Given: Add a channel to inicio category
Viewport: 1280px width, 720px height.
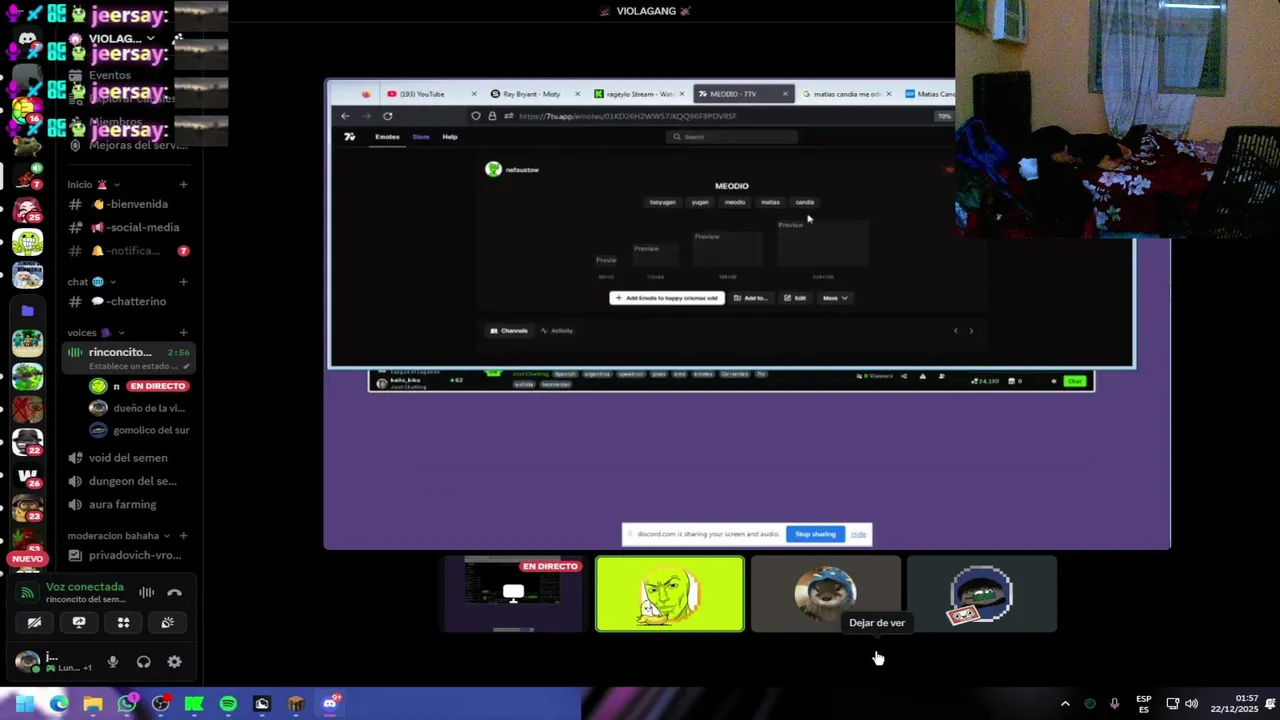Looking at the screenshot, I should click(183, 184).
